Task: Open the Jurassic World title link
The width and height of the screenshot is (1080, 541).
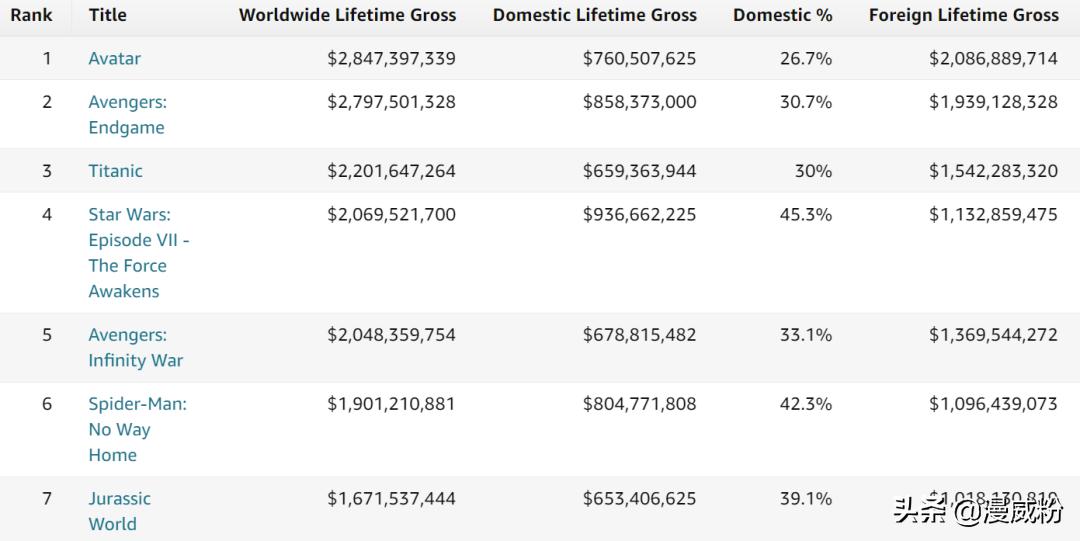Action: [x=119, y=510]
